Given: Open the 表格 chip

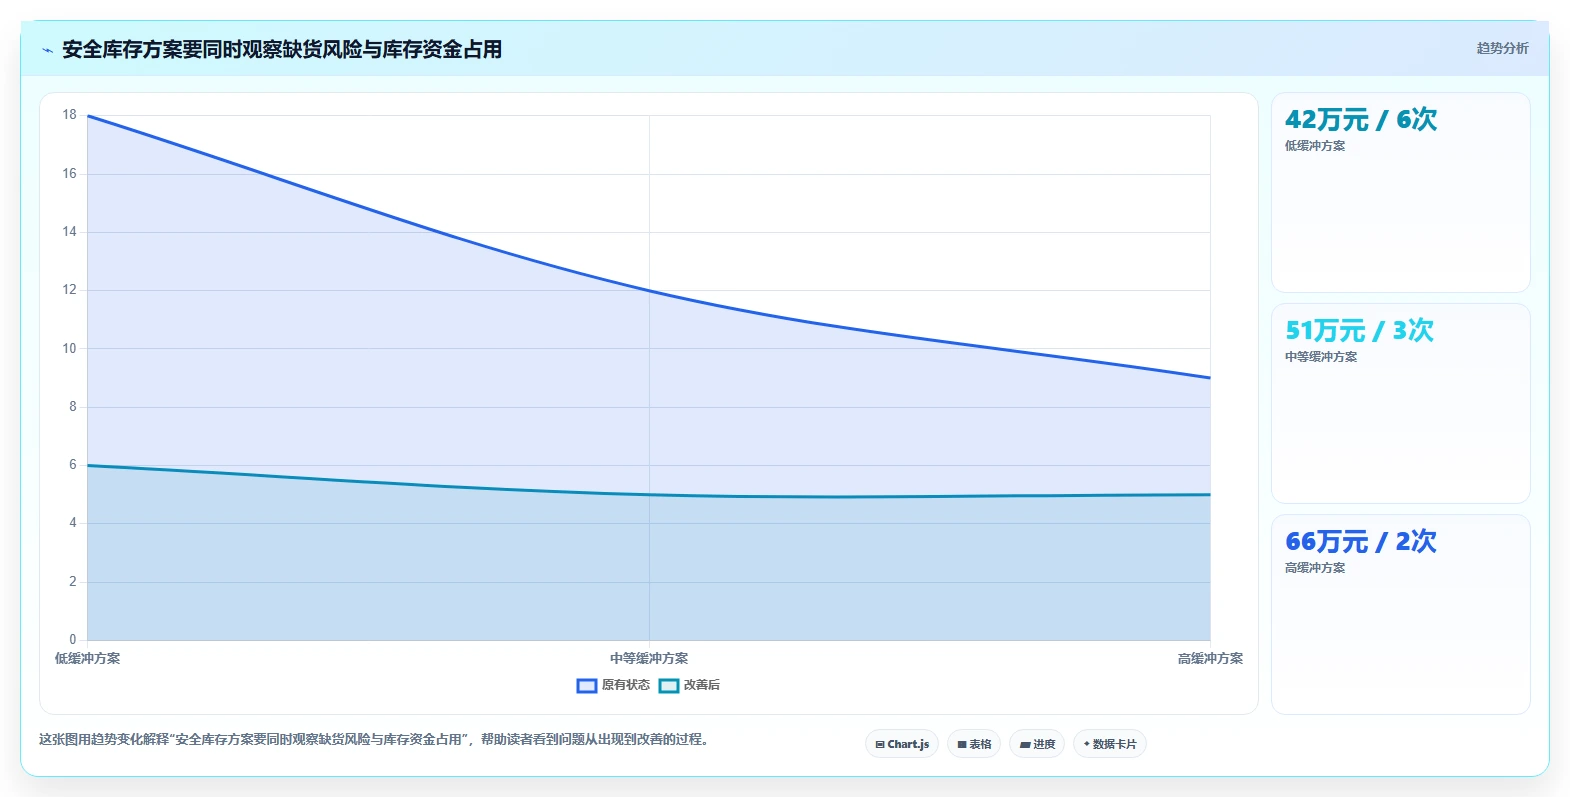Looking at the screenshot, I should (974, 744).
